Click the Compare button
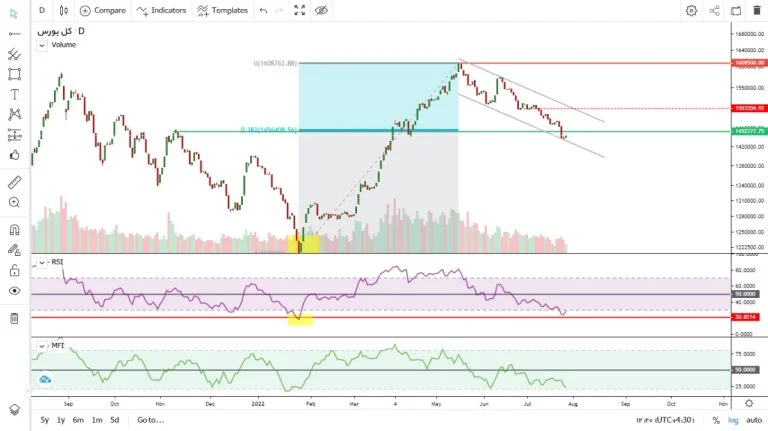The image size is (768, 431). pos(102,10)
